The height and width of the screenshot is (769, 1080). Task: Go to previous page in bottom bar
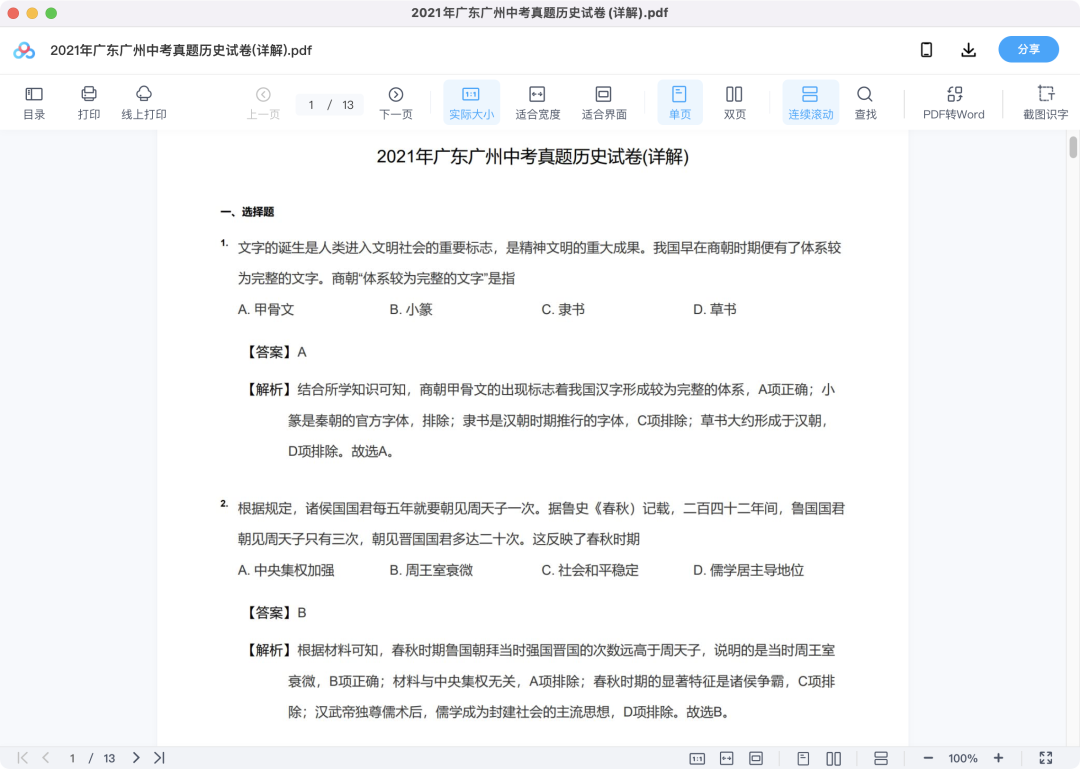(46, 758)
